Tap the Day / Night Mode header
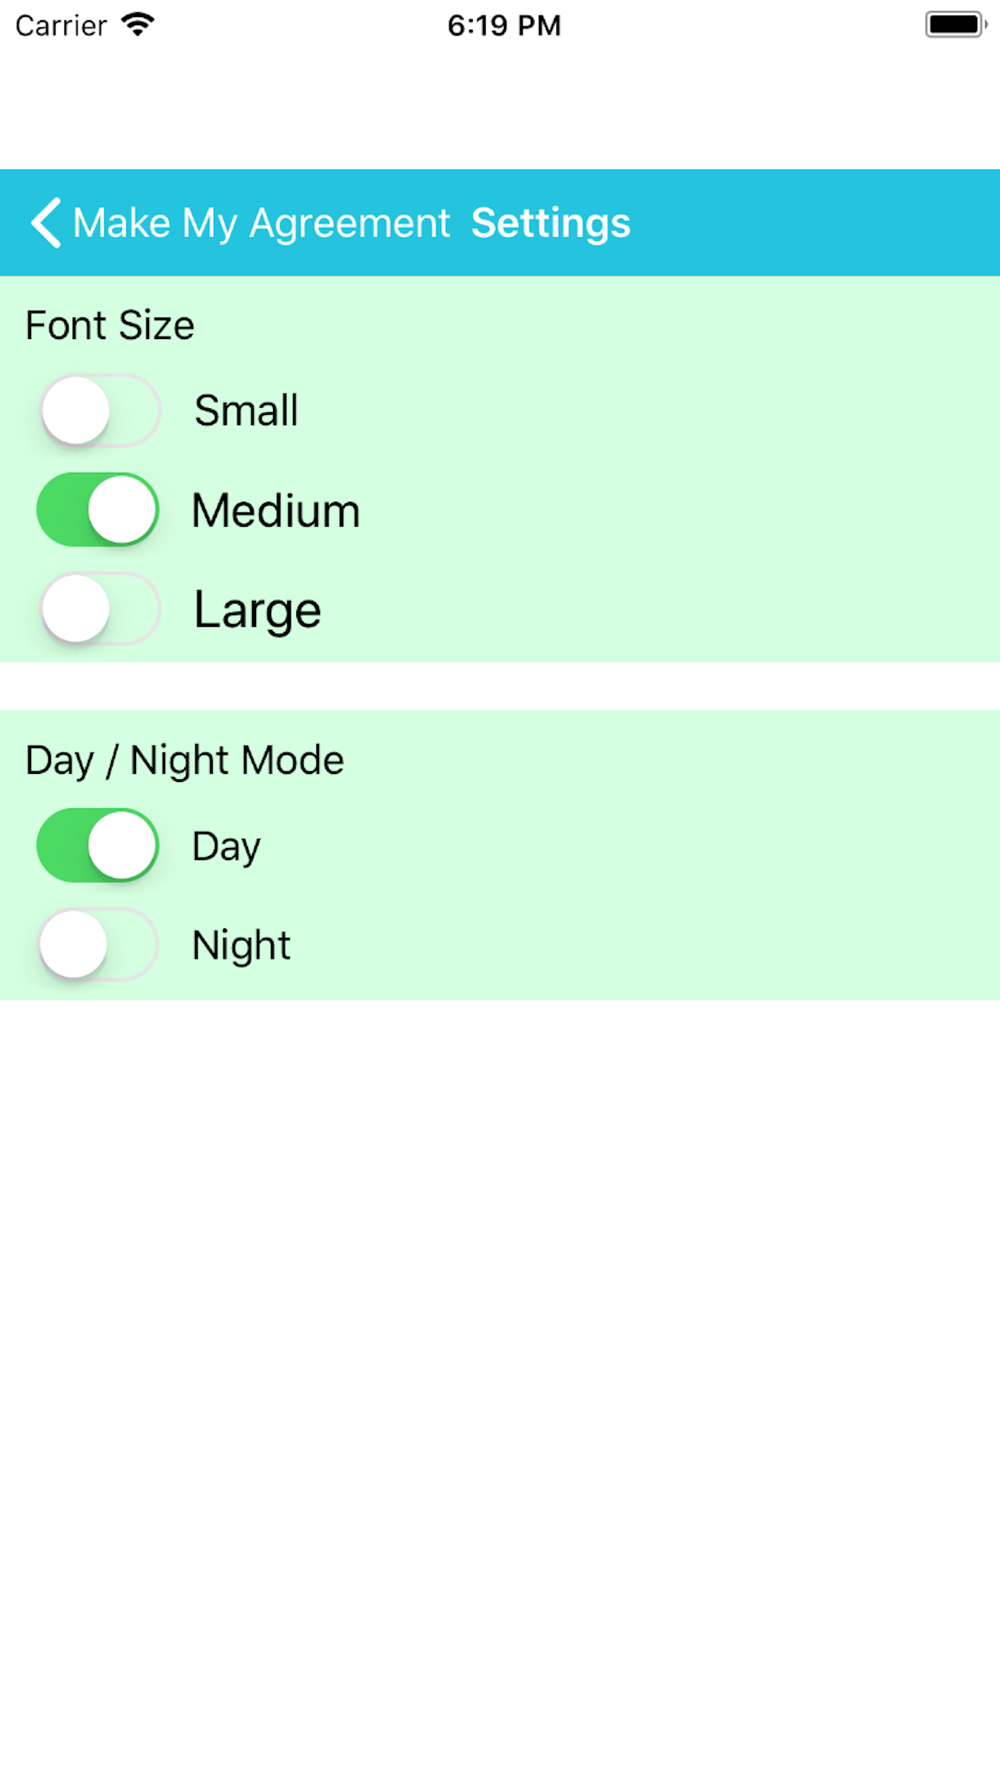 coord(185,761)
